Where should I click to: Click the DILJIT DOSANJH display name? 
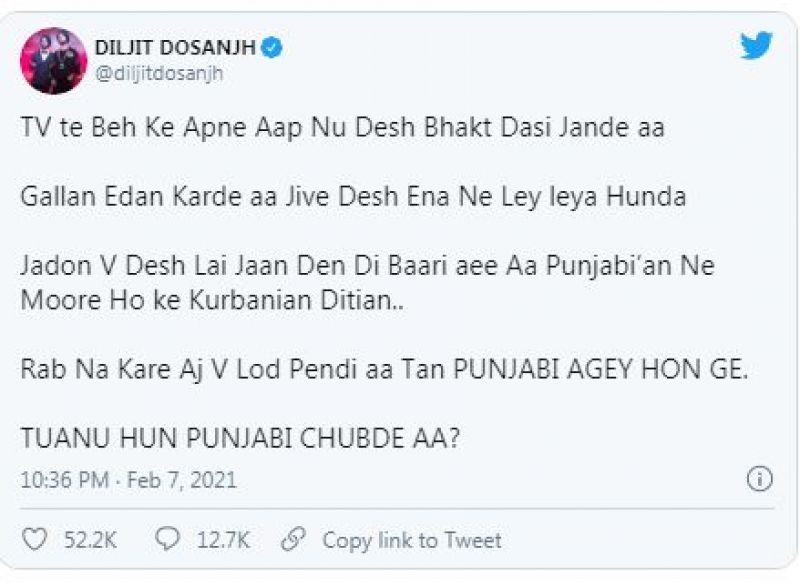(x=175, y=47)
